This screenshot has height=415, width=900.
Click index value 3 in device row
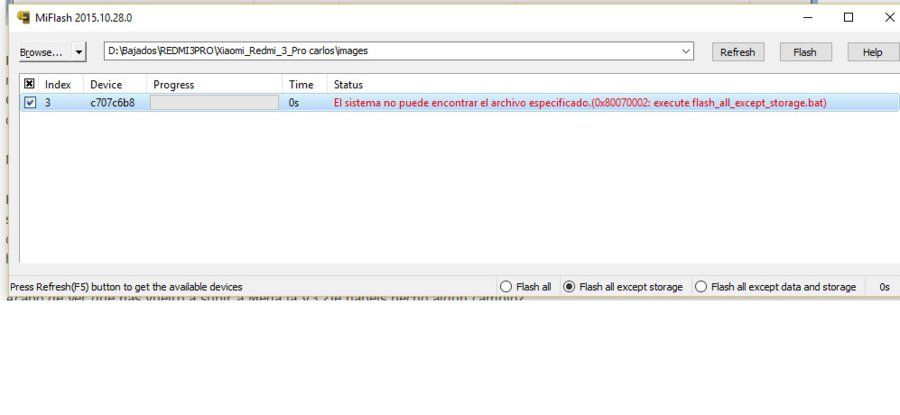(x=48, y=103)
